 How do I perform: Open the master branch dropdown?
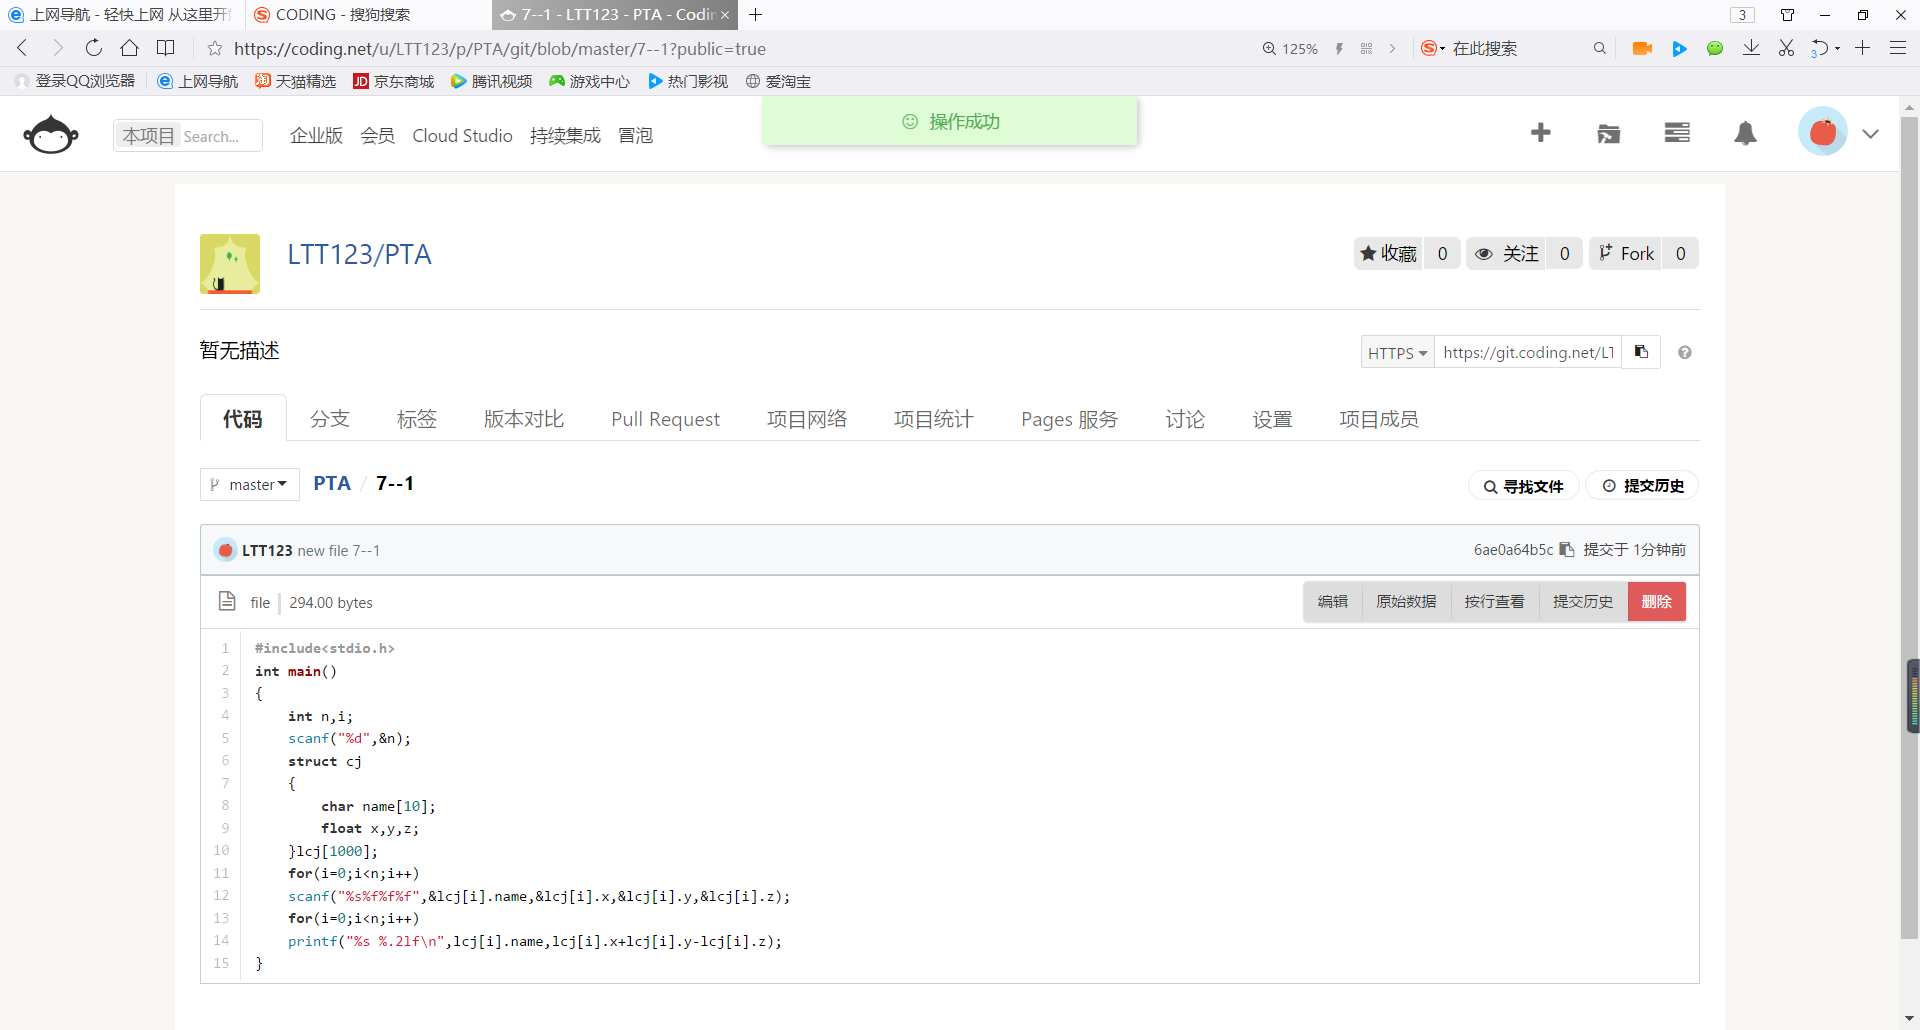250,484
